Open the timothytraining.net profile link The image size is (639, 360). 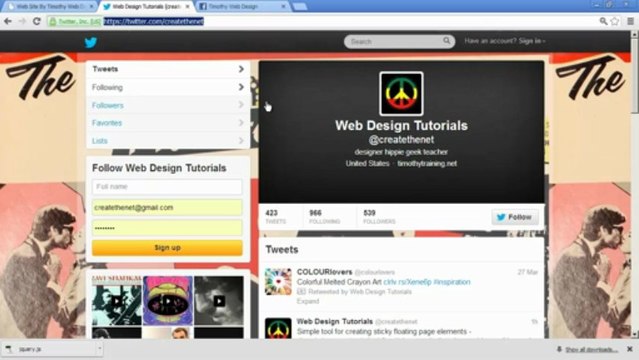[427, 163]
